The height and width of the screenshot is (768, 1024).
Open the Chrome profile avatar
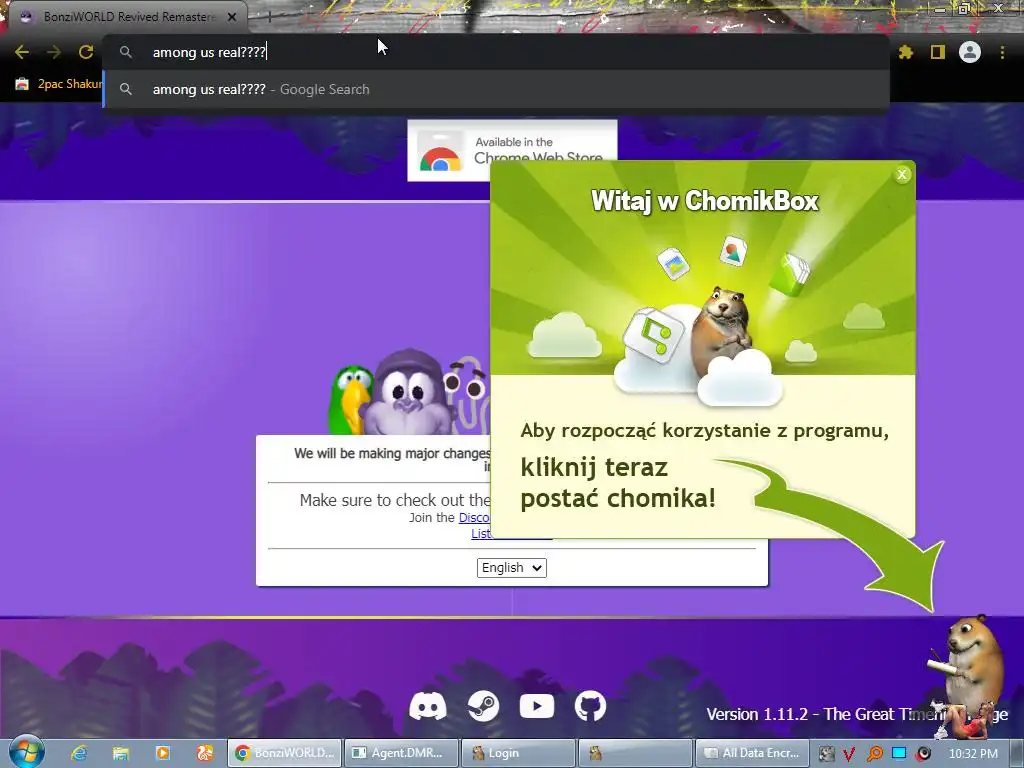pyautogui.click(x=970, y=52)
